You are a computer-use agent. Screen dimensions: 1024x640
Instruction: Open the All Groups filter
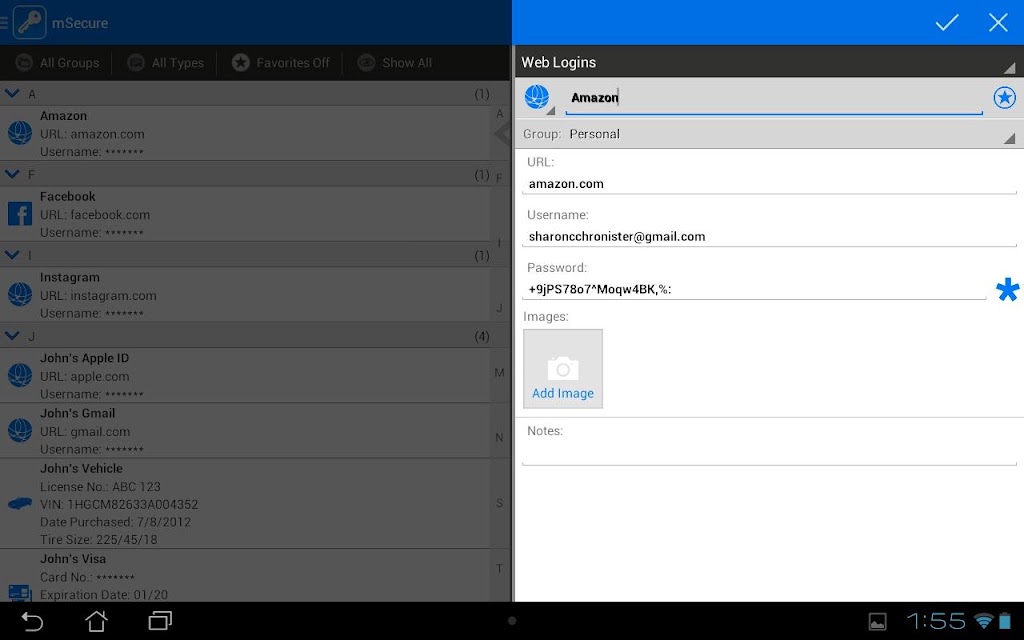(57, 63)
